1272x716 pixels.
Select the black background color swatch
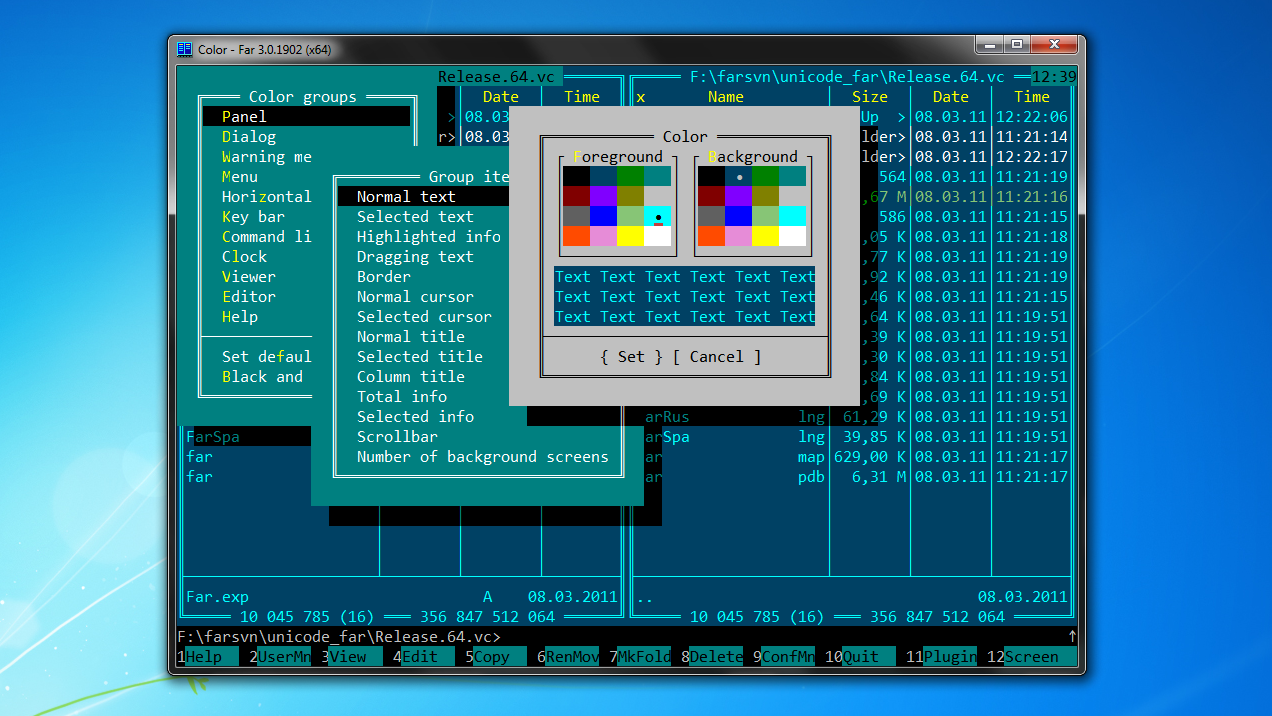click(711, 176)
